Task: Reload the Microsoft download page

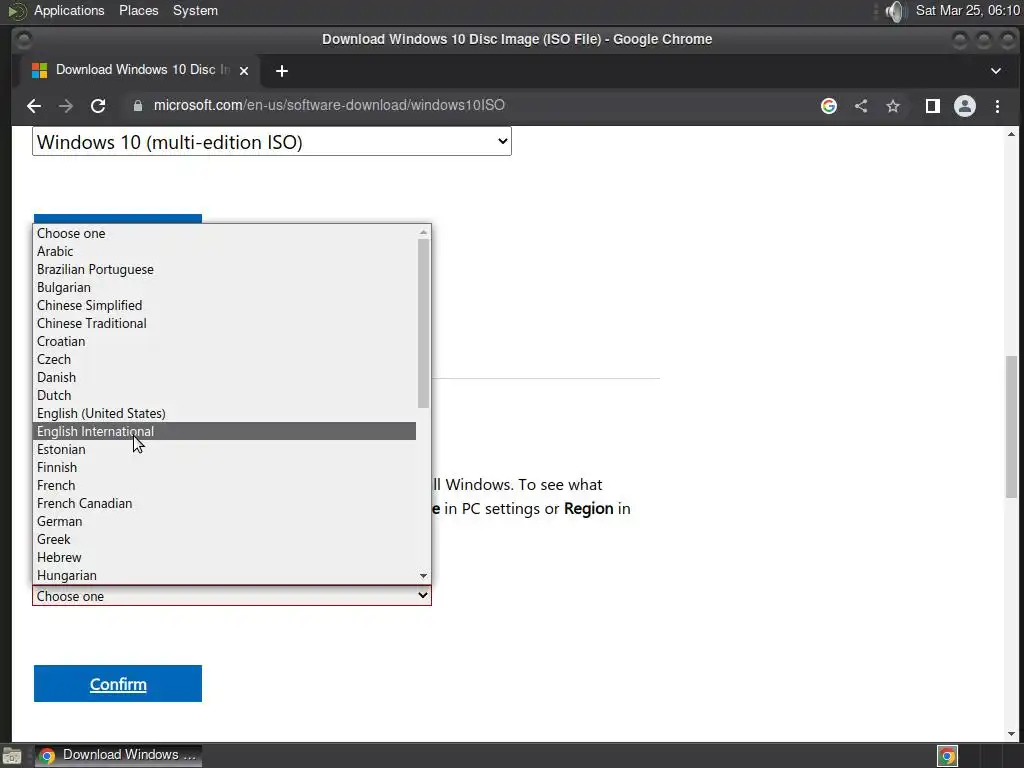Action: pos(98,106)
